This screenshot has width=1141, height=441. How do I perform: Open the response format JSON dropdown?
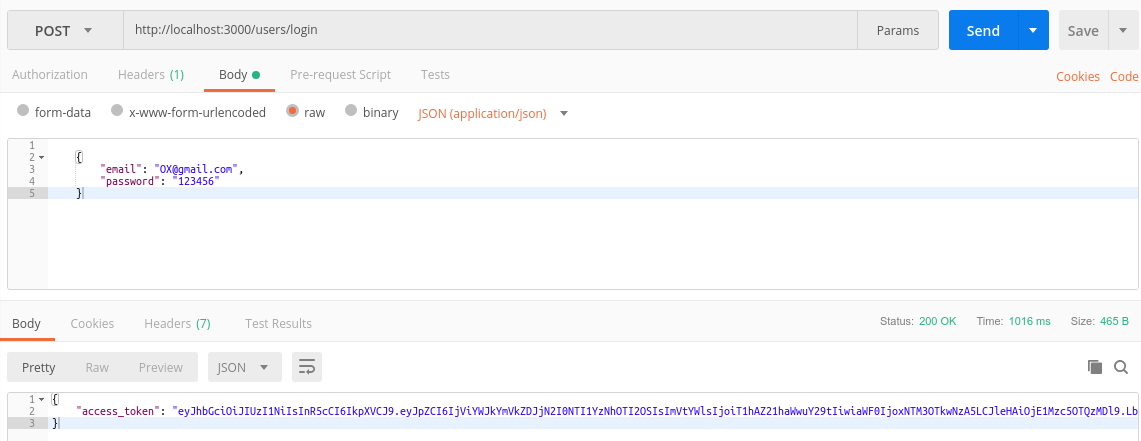[244, 367]
